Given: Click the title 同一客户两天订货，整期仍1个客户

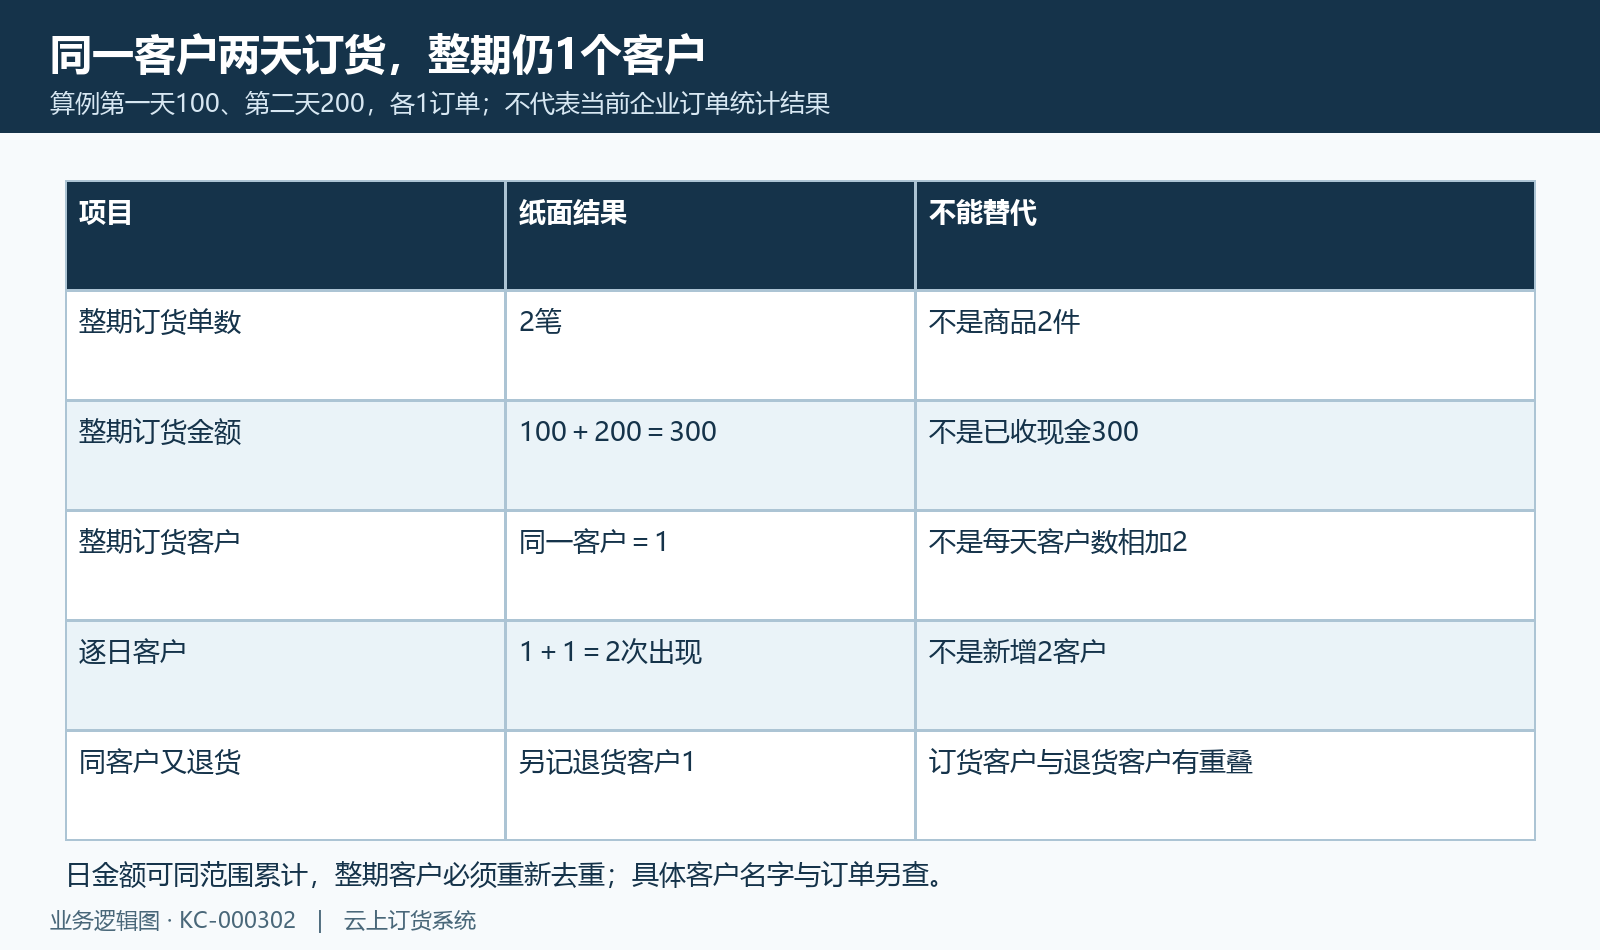Looking at the screenshot, I should (x=378, y=54).
